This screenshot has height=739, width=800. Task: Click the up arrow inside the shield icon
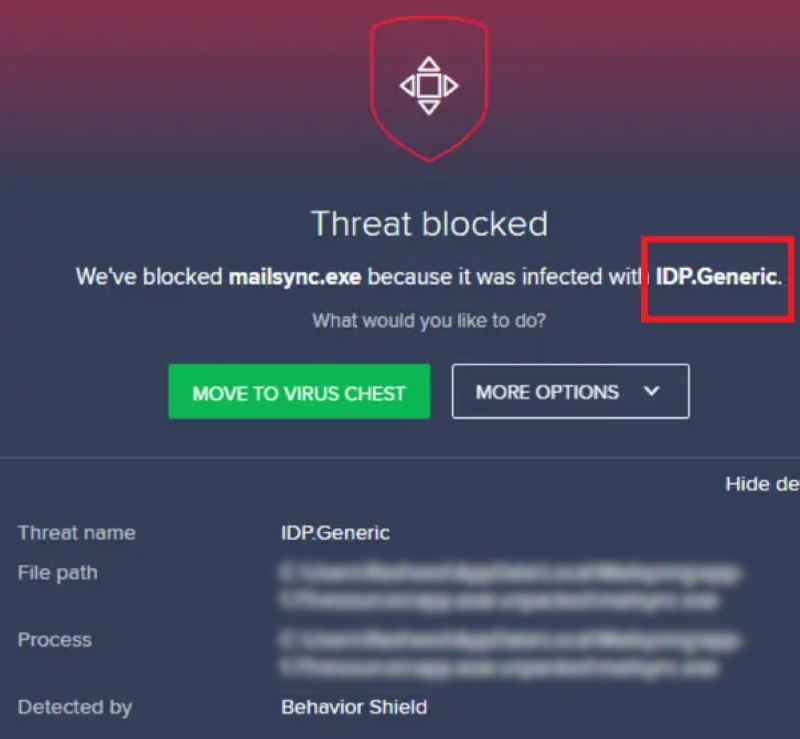point(430,64)
